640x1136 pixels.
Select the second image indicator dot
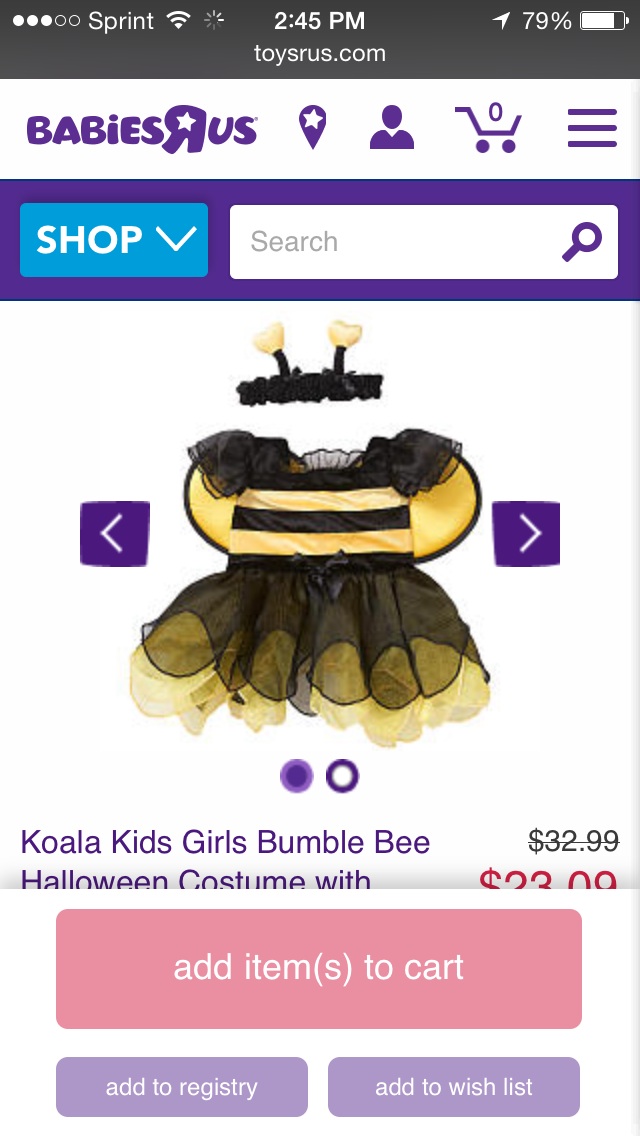click(342, 776)
